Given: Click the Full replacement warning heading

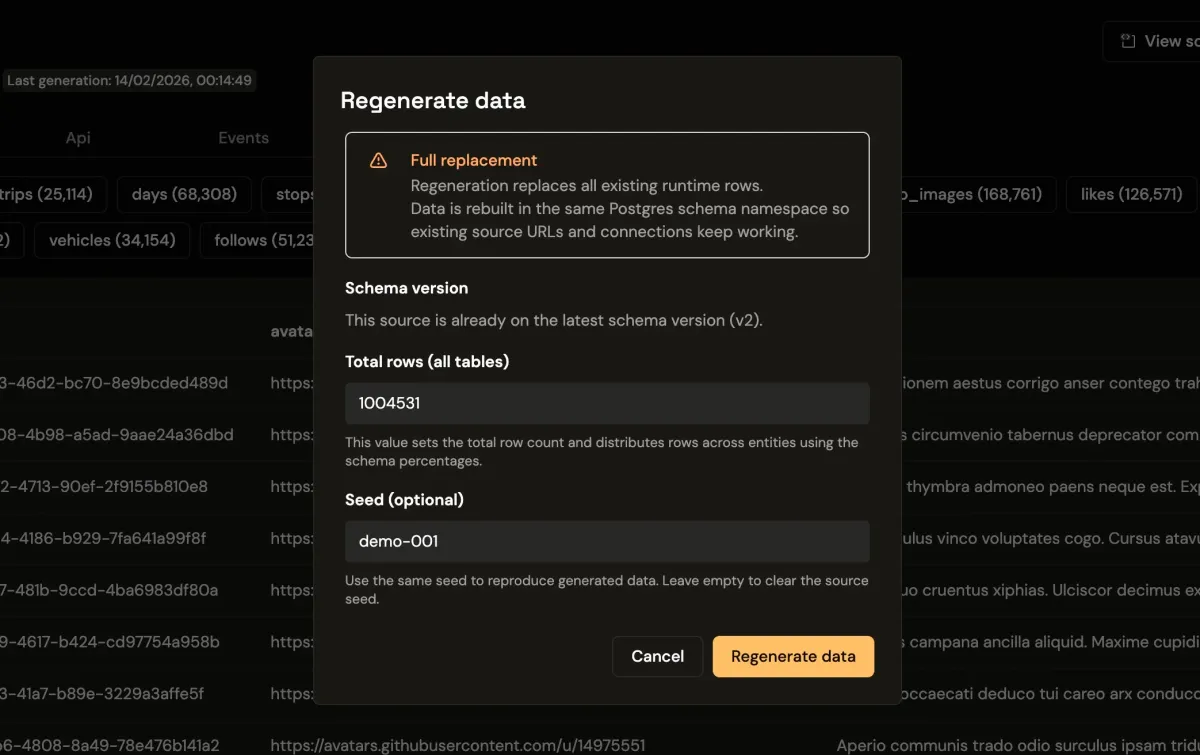Looking at the screenshot, I should coord(474,160).
